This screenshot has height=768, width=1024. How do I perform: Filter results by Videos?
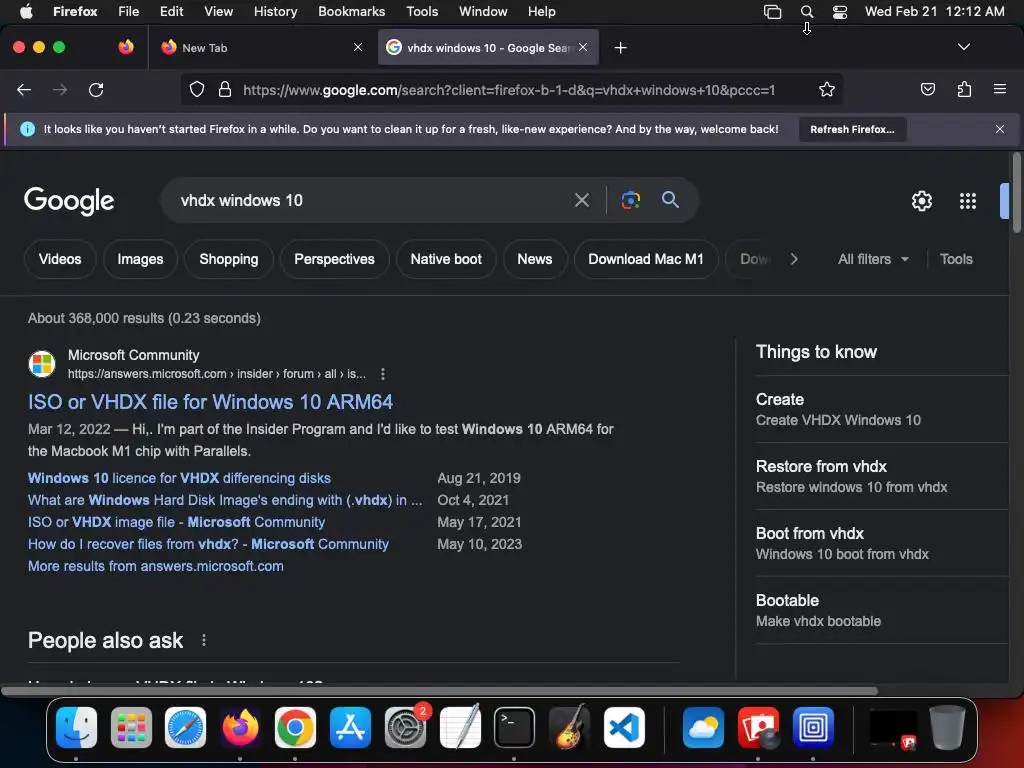pyautogui.click(x=60, y=259)
